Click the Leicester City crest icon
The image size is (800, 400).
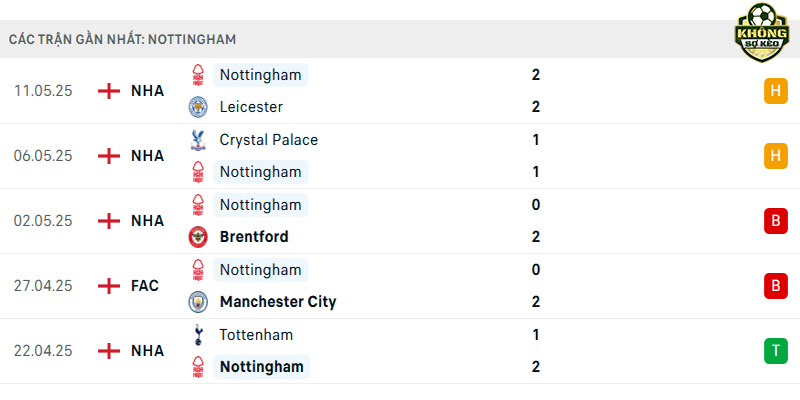tap(198, 107)
